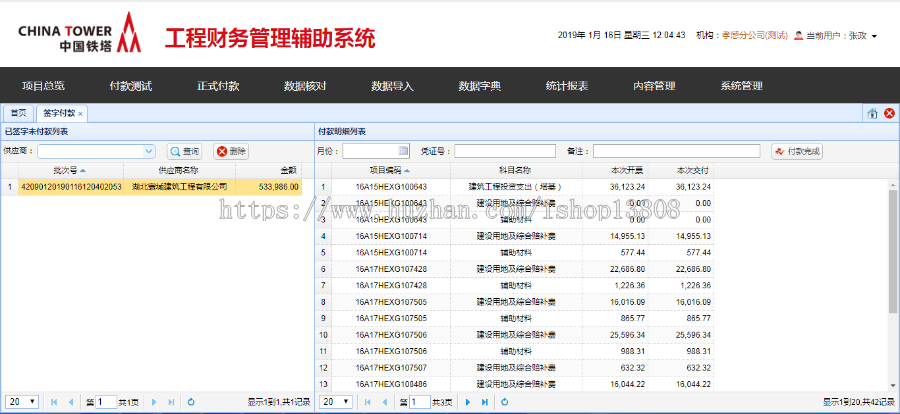Select row 13 project 16A17HEXG108486

(391, 384)
